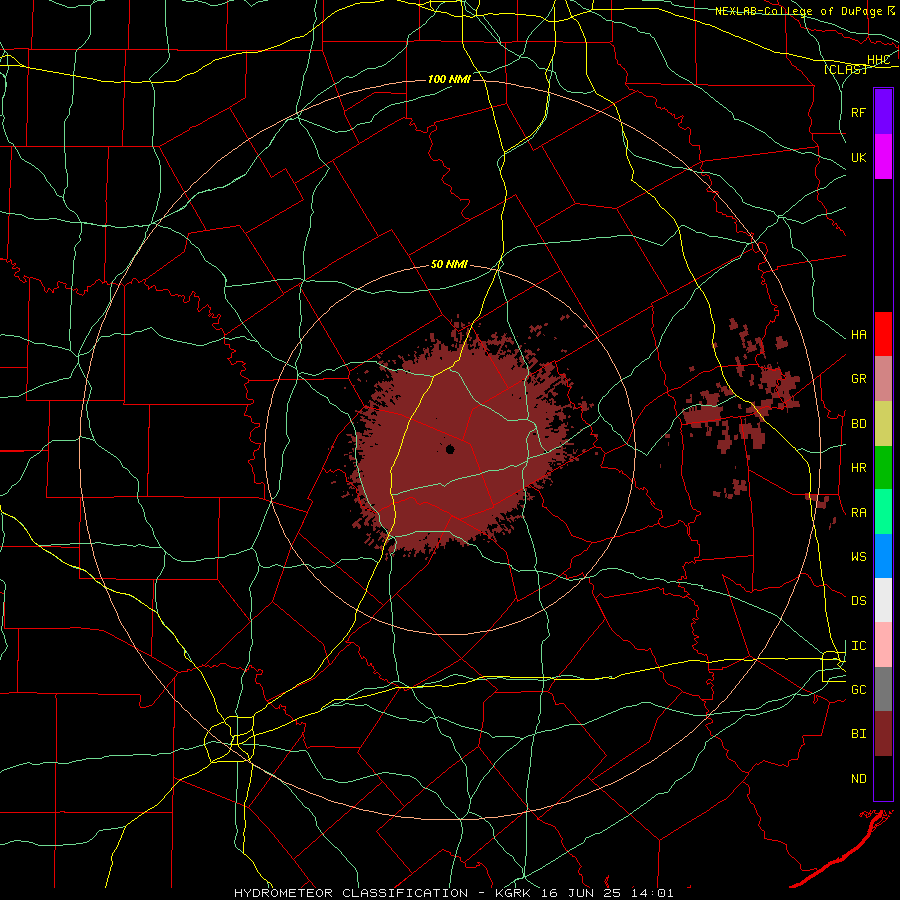Click the 50 NMI range ring label

point(449,265)
